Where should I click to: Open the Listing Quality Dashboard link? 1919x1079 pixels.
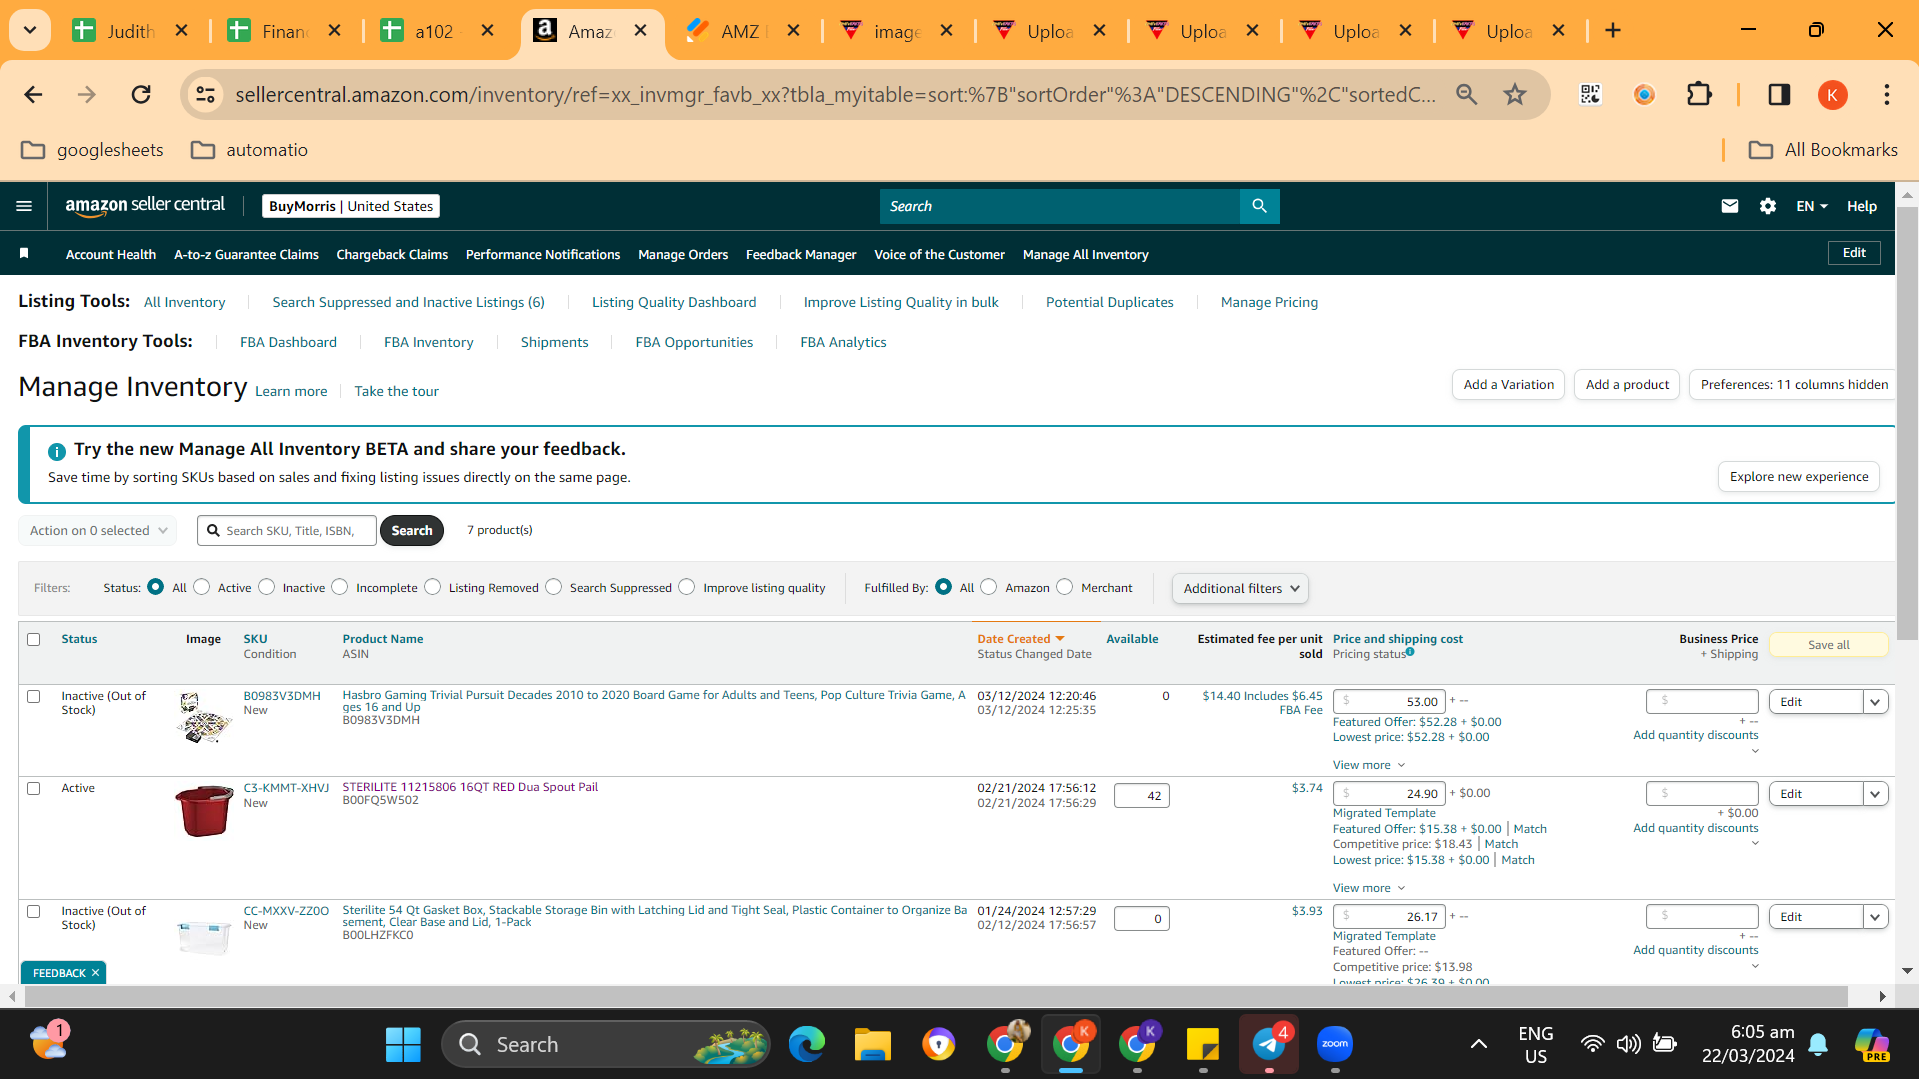(x=674, y=302)
